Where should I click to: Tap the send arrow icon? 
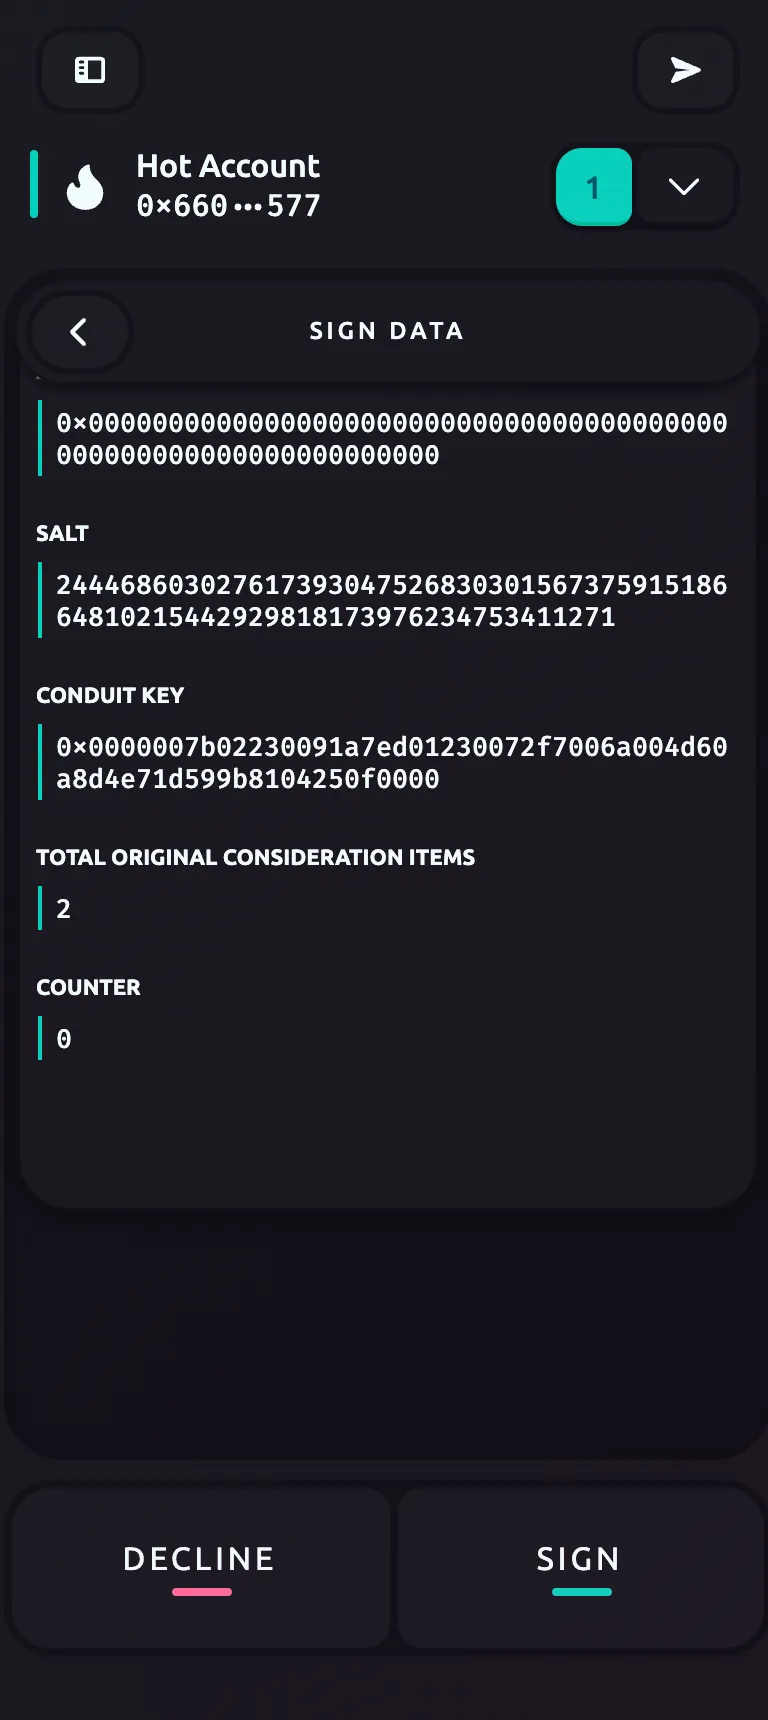(685, 70)
